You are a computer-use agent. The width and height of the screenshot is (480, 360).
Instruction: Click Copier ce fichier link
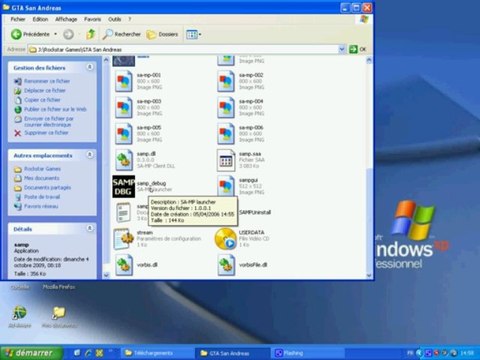pyautogui.click(x=42, y=100)
